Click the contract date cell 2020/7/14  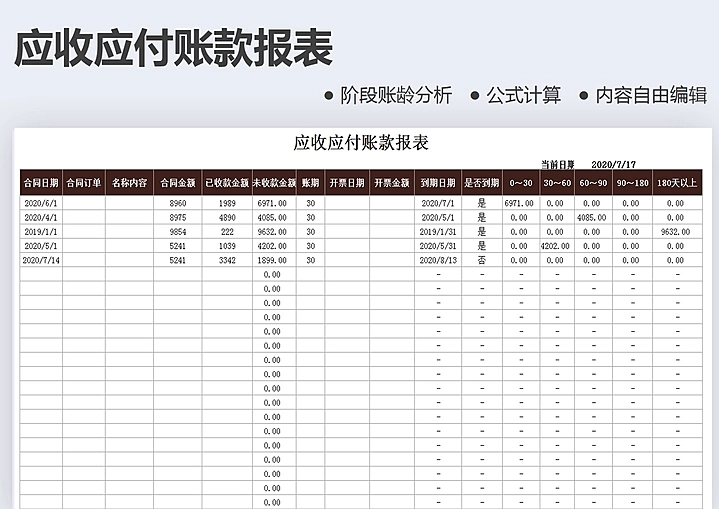(x=41, y=260)
